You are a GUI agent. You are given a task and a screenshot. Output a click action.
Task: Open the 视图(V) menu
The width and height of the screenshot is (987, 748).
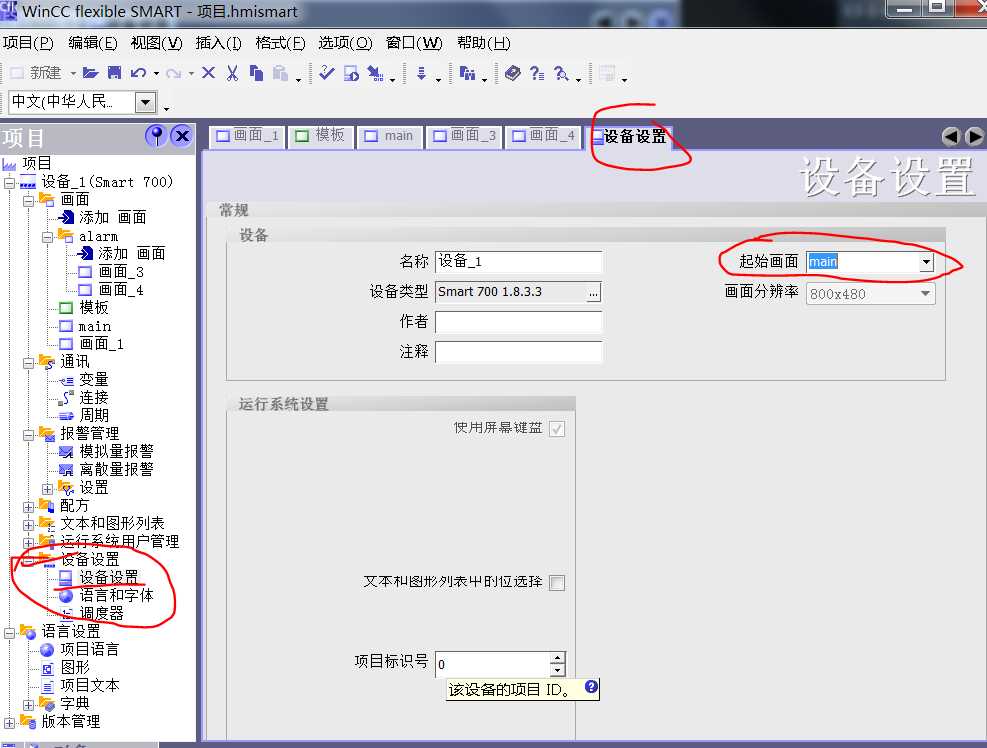(x=156, y=43)
